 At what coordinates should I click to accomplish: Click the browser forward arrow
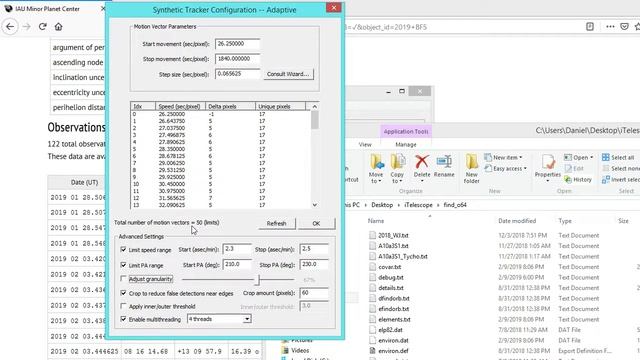(x=27, y=27)
